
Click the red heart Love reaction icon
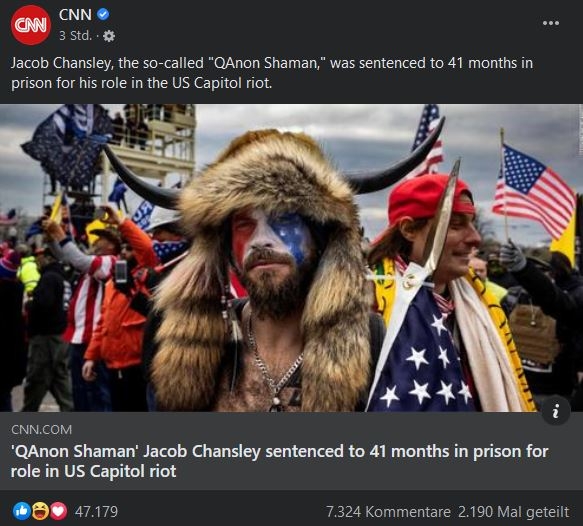58,512
